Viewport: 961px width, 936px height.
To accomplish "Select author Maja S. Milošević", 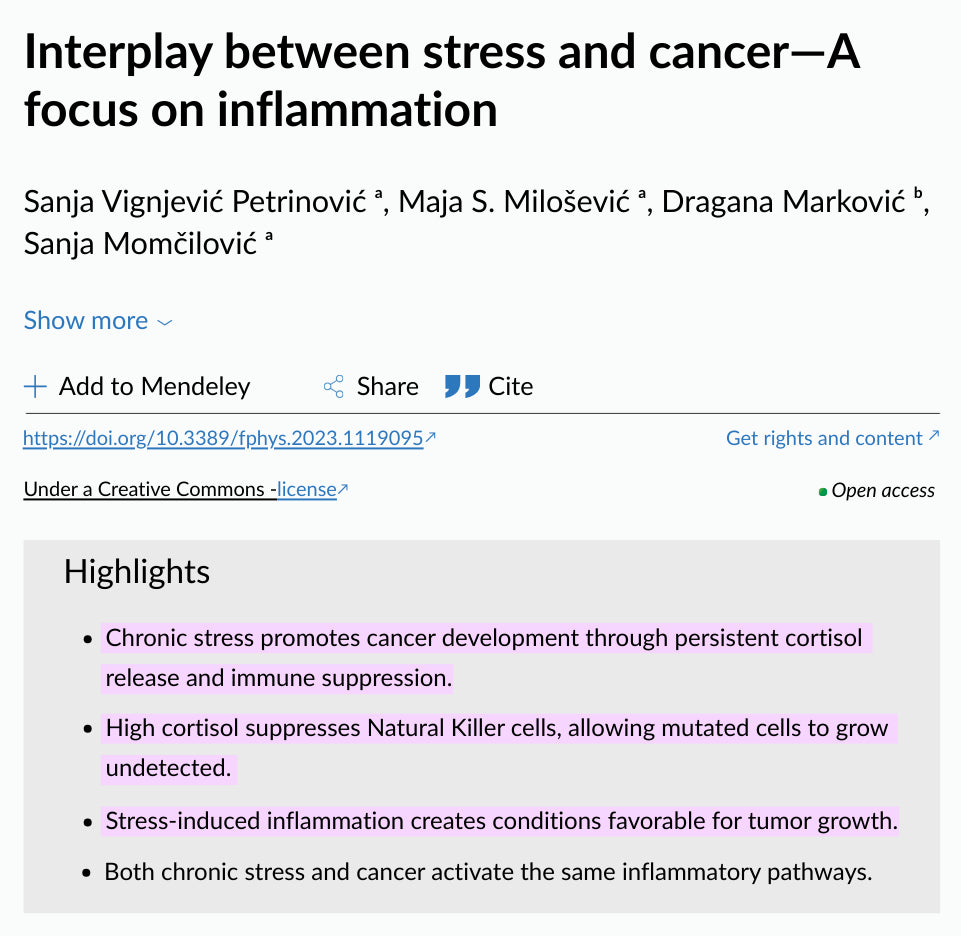I will click(514, 202).
